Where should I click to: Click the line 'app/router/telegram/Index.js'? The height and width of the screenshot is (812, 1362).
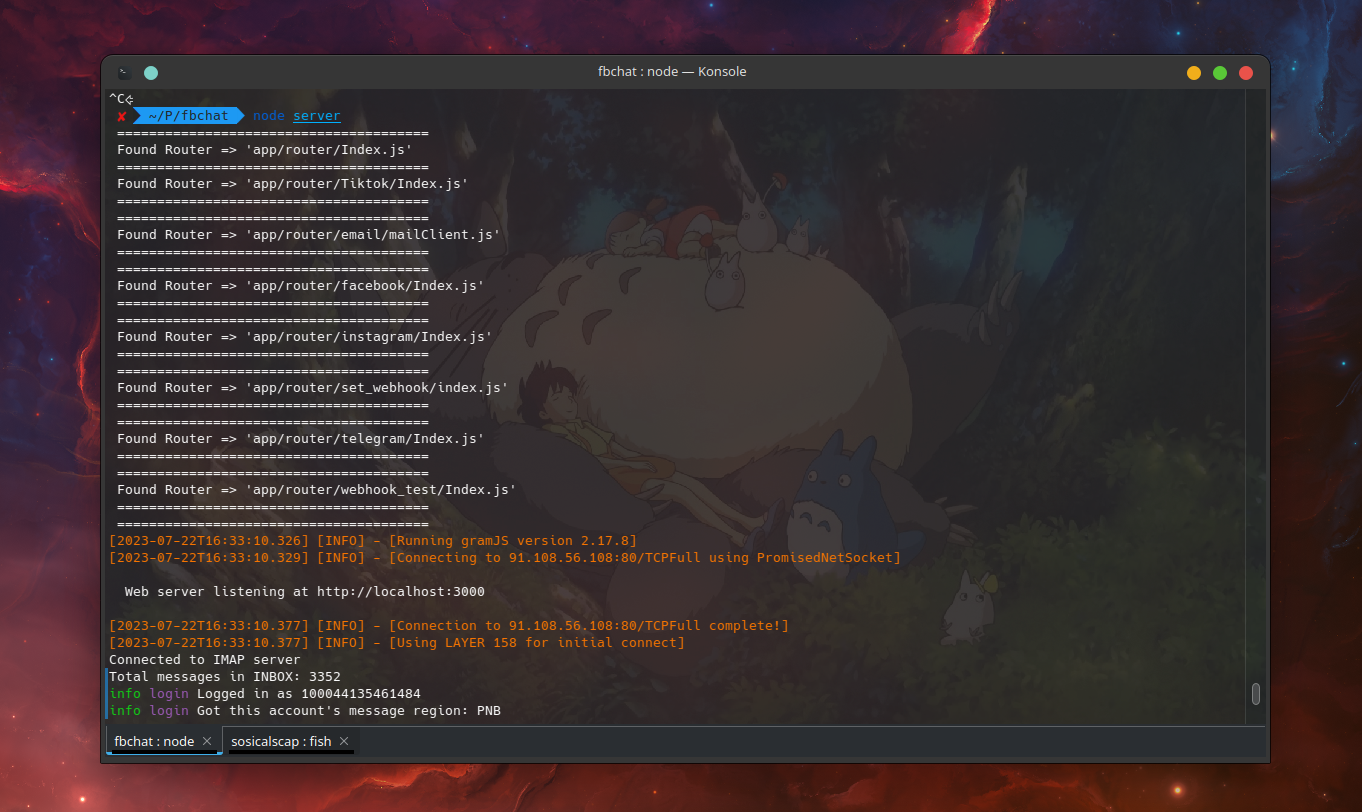(301, 438)
